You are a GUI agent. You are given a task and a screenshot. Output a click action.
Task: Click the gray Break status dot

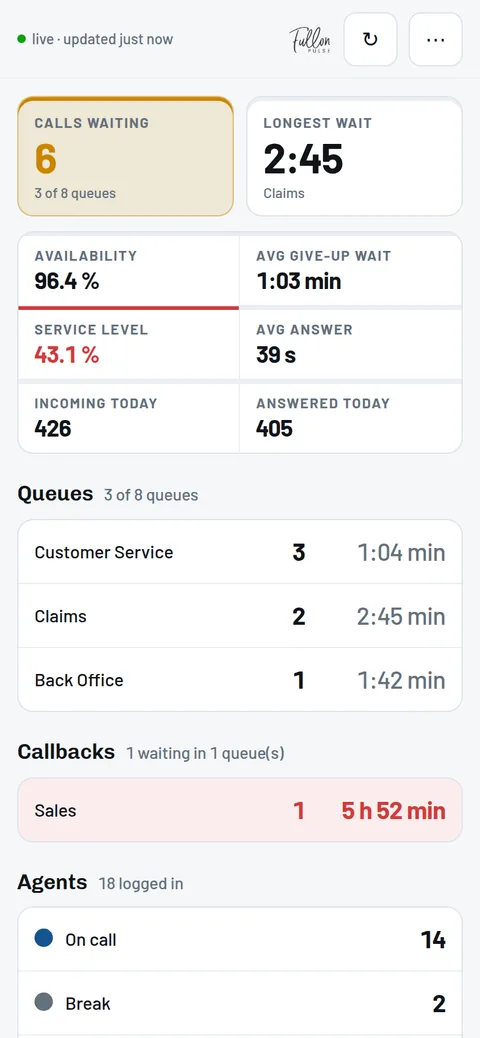click(44, 1002)
